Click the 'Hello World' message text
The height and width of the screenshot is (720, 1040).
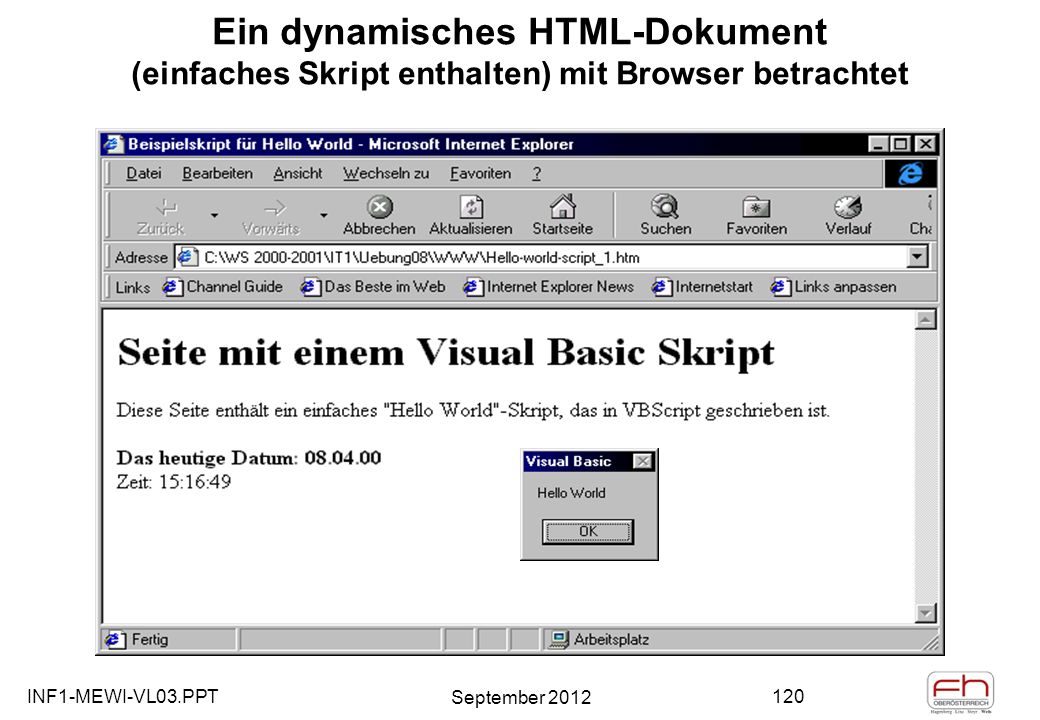tap(571, 493)
